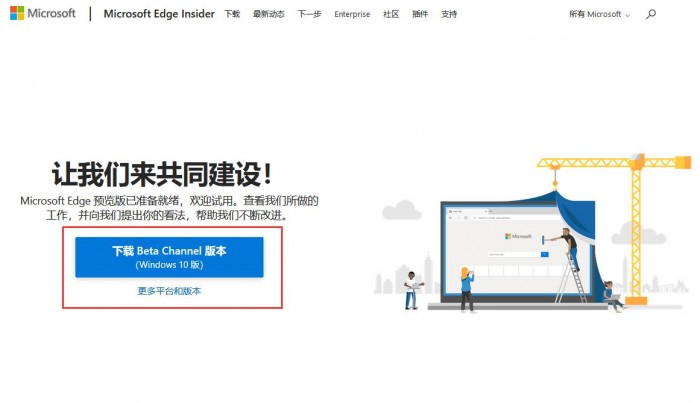Select 下一步 in the top navigation
700x403 pixels.
(x=309, y=14)
